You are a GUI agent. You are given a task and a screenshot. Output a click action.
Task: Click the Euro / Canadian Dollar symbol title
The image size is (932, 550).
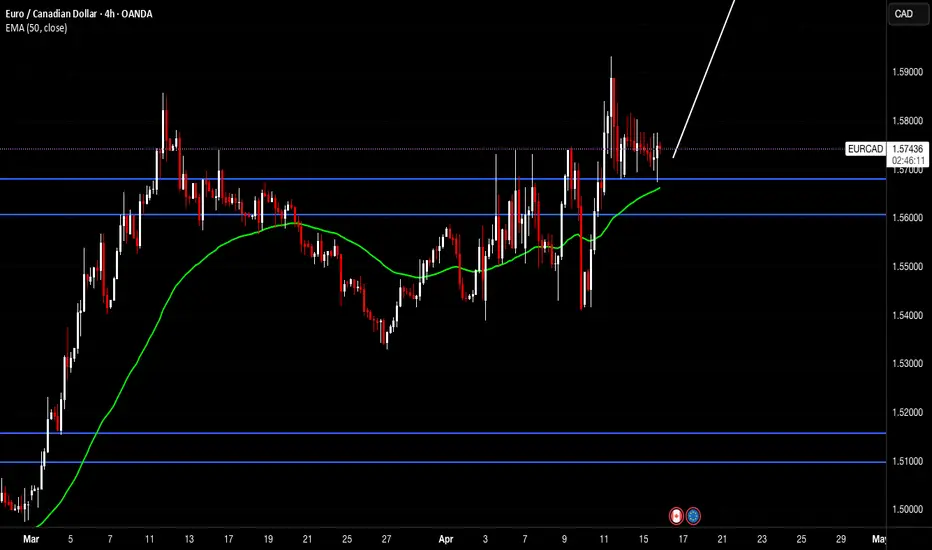click(78, 13)
